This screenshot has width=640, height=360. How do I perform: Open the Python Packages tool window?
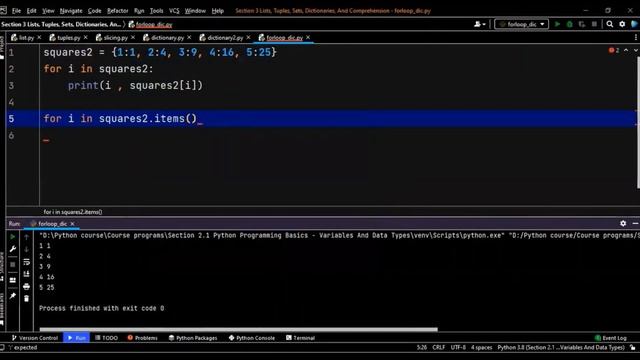coord(193,338)
